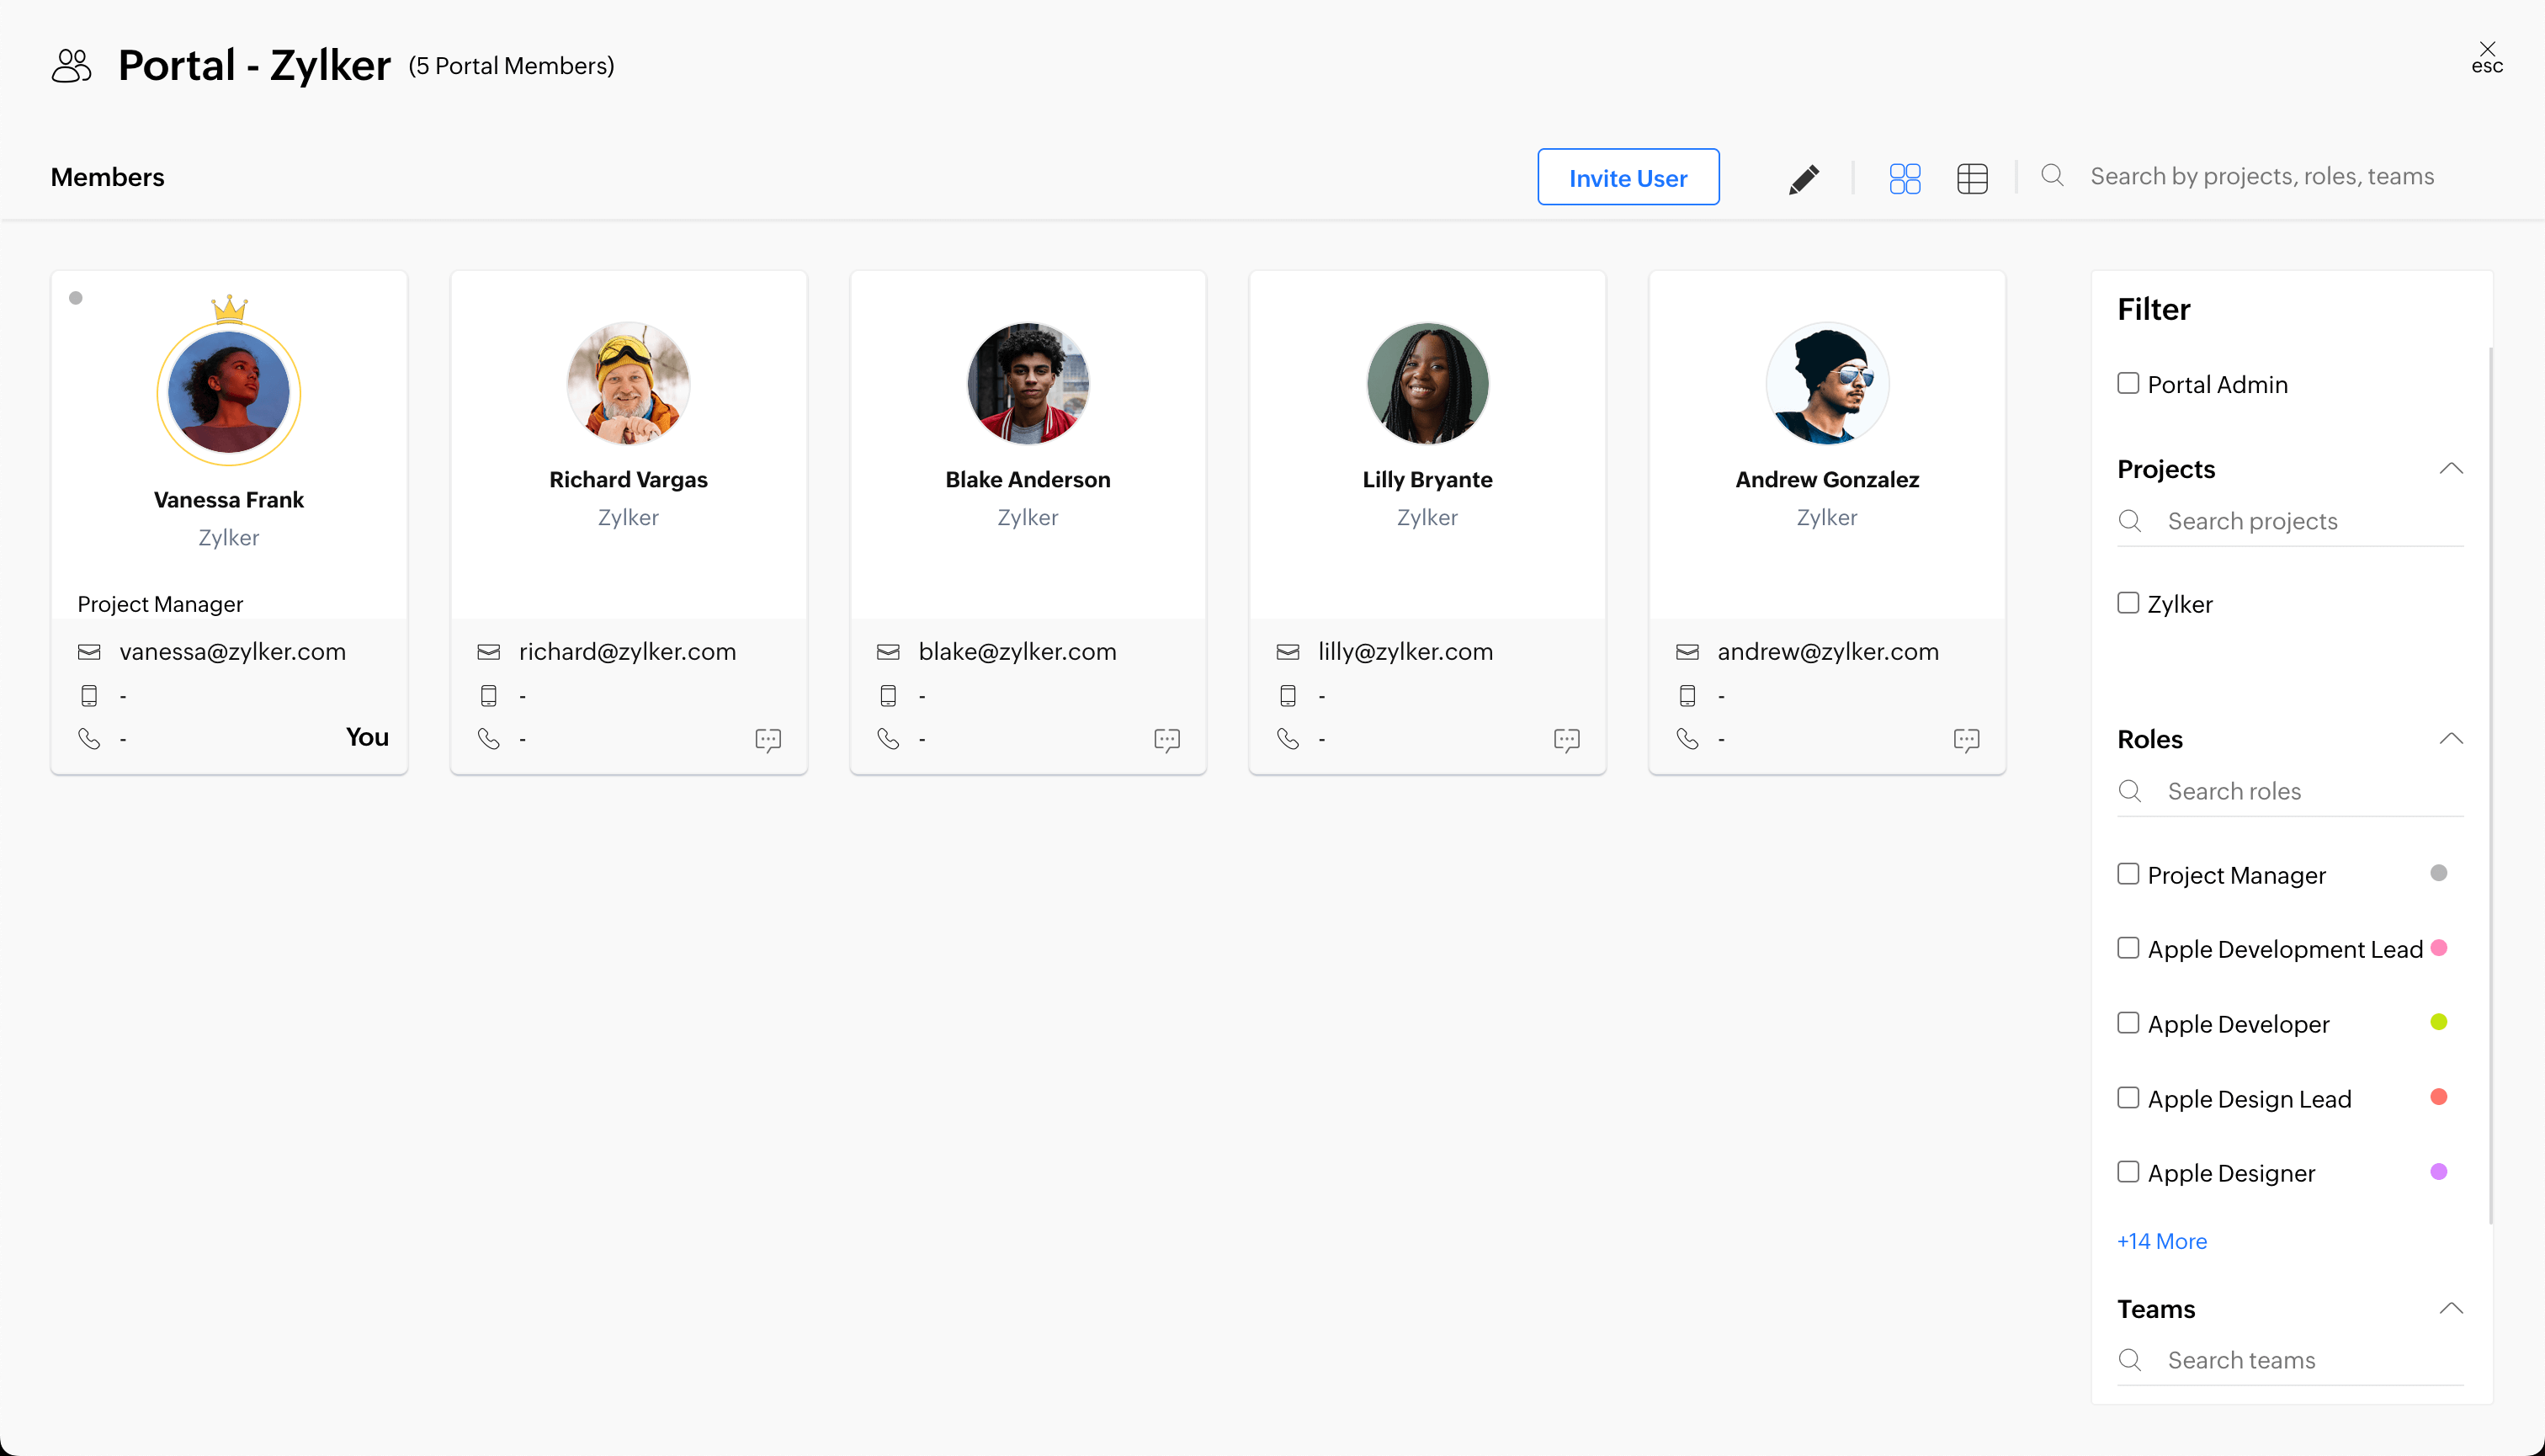Tick the Zylker project checkbox
Screen dimensions: 2545x1456
tap(2128, 603)
